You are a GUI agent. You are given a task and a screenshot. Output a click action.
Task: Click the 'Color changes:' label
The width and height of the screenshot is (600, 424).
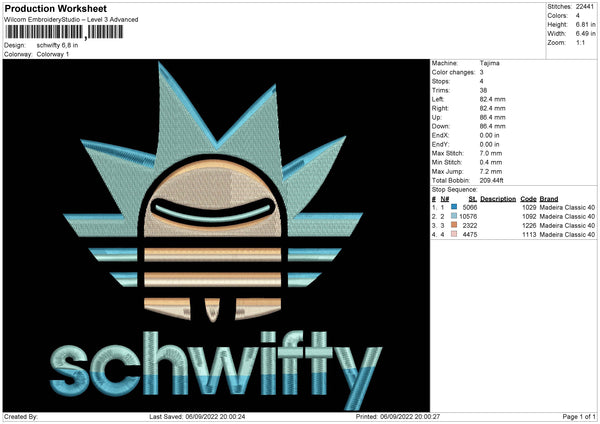click(453, 72)
